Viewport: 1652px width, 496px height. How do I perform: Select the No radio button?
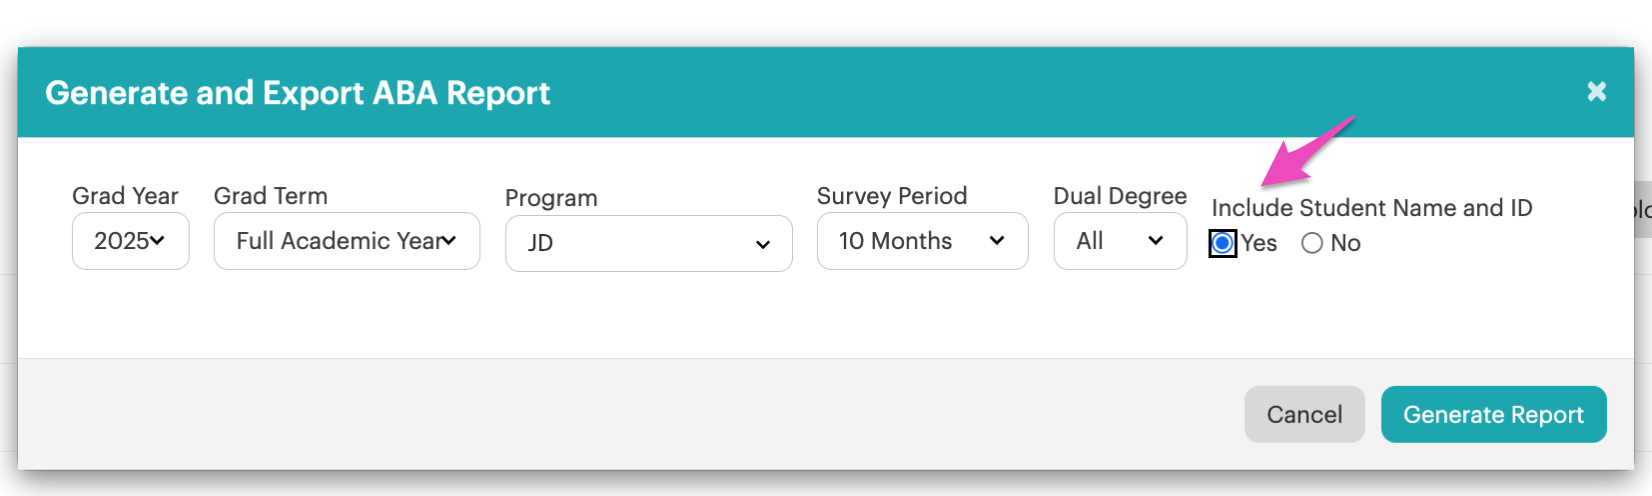pyautogui.click(x=1312, y=243)
